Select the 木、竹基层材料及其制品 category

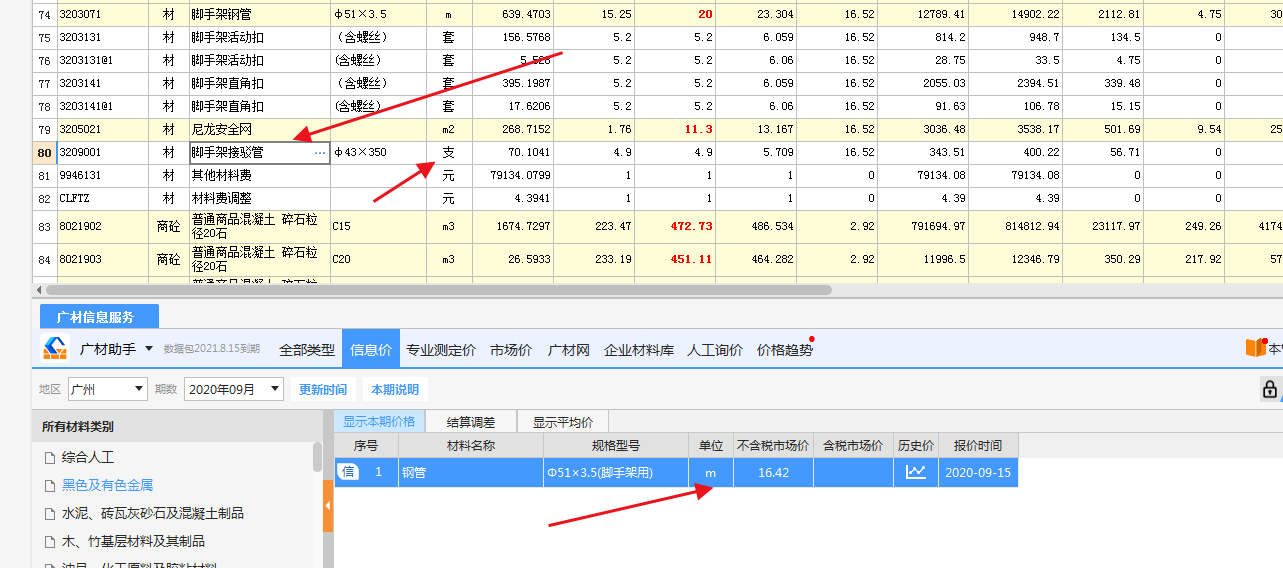pos(133,541)
